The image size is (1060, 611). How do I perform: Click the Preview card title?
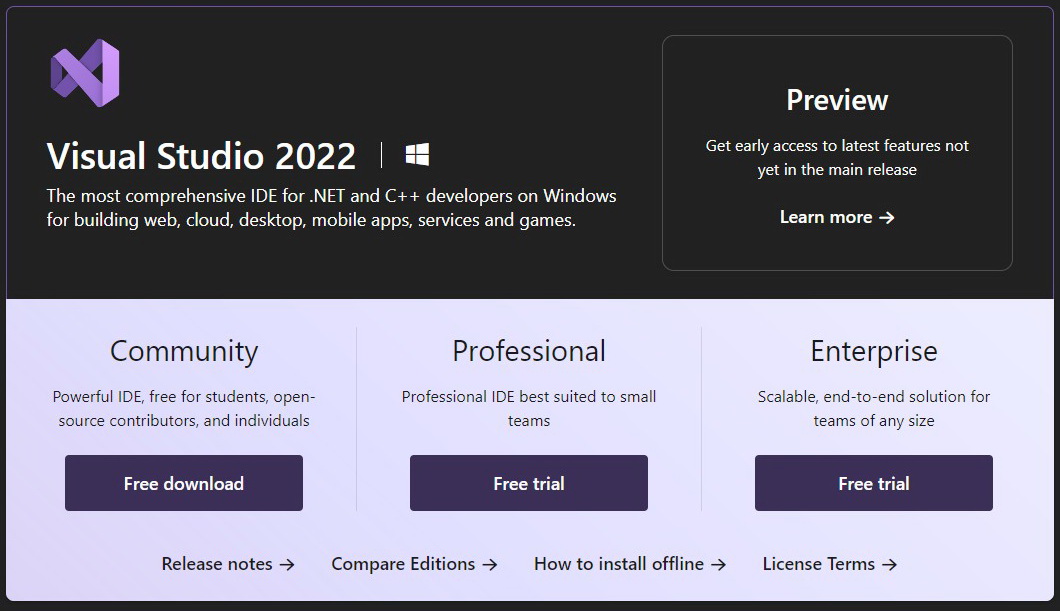837,100
